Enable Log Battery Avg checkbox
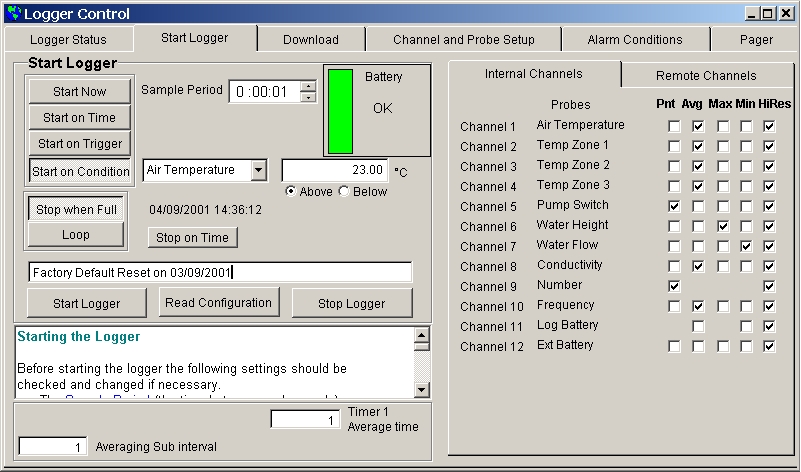Screen dimensions: 801x472 coord(698,326)
